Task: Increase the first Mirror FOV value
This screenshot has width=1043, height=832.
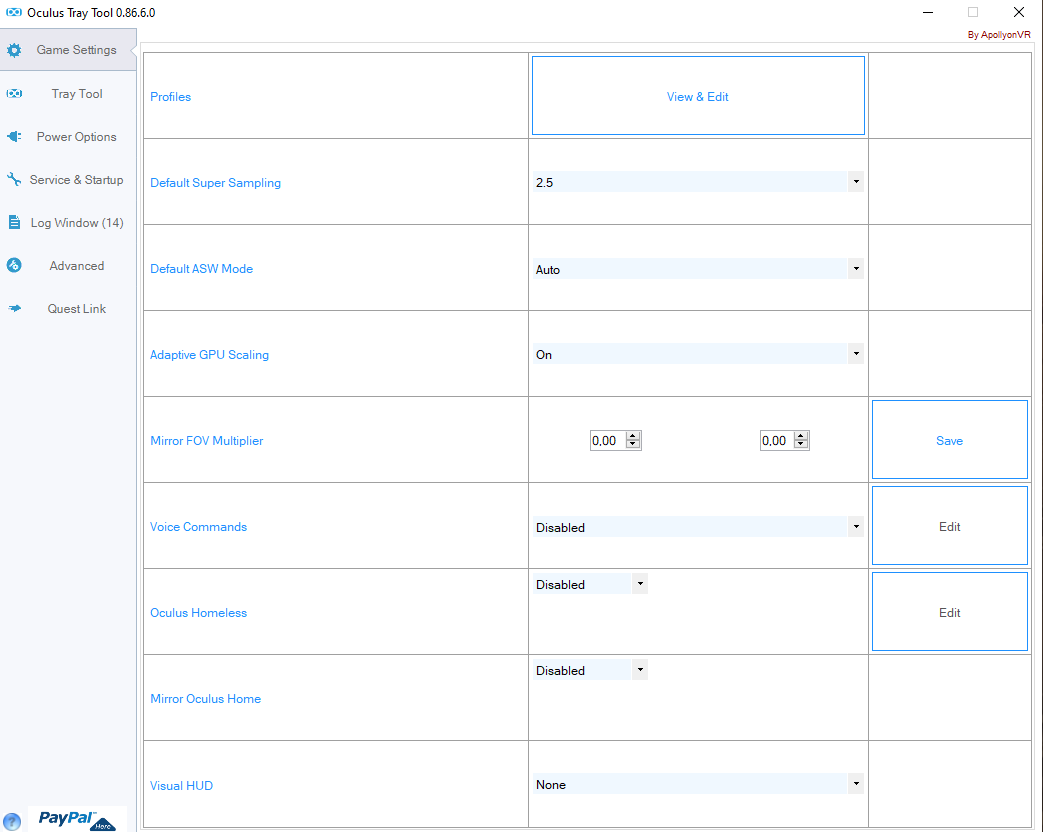Action: pyautogui.click(x=633, y=436)
